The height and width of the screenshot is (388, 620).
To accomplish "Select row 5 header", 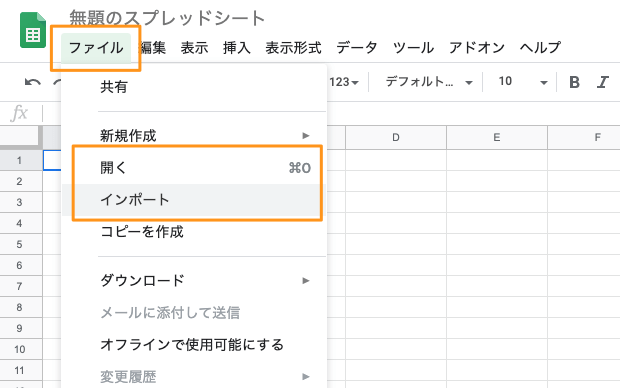I will point(21,244).
